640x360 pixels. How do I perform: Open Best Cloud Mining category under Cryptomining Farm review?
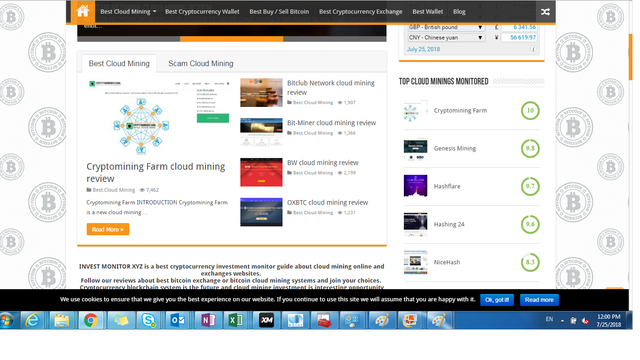pos(113,190)
